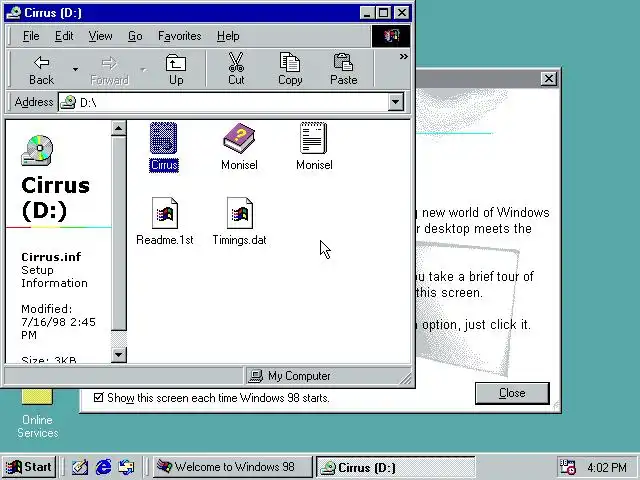Click Close button in Welcome window
This screenshot has height=480, width=640.
click(512, 393)
